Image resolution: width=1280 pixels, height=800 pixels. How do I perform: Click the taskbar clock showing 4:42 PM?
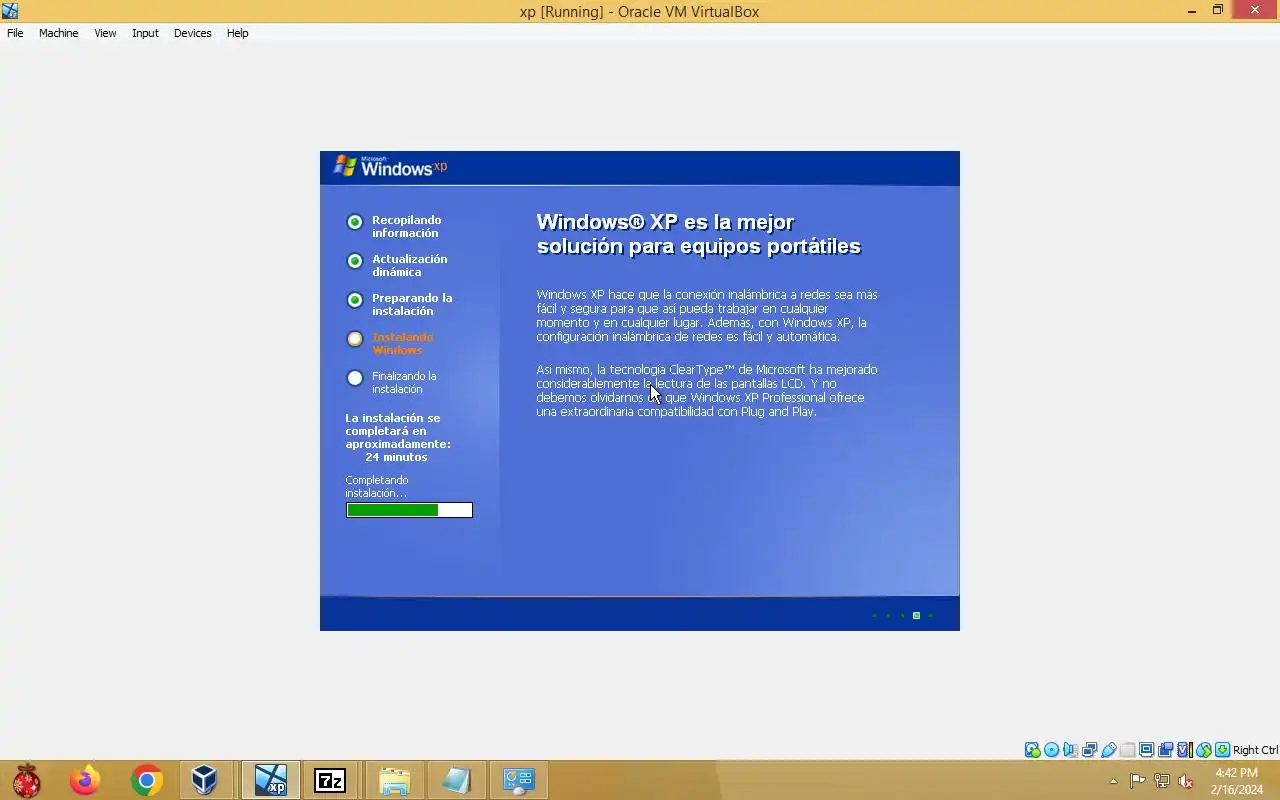tap(1236, 781)
